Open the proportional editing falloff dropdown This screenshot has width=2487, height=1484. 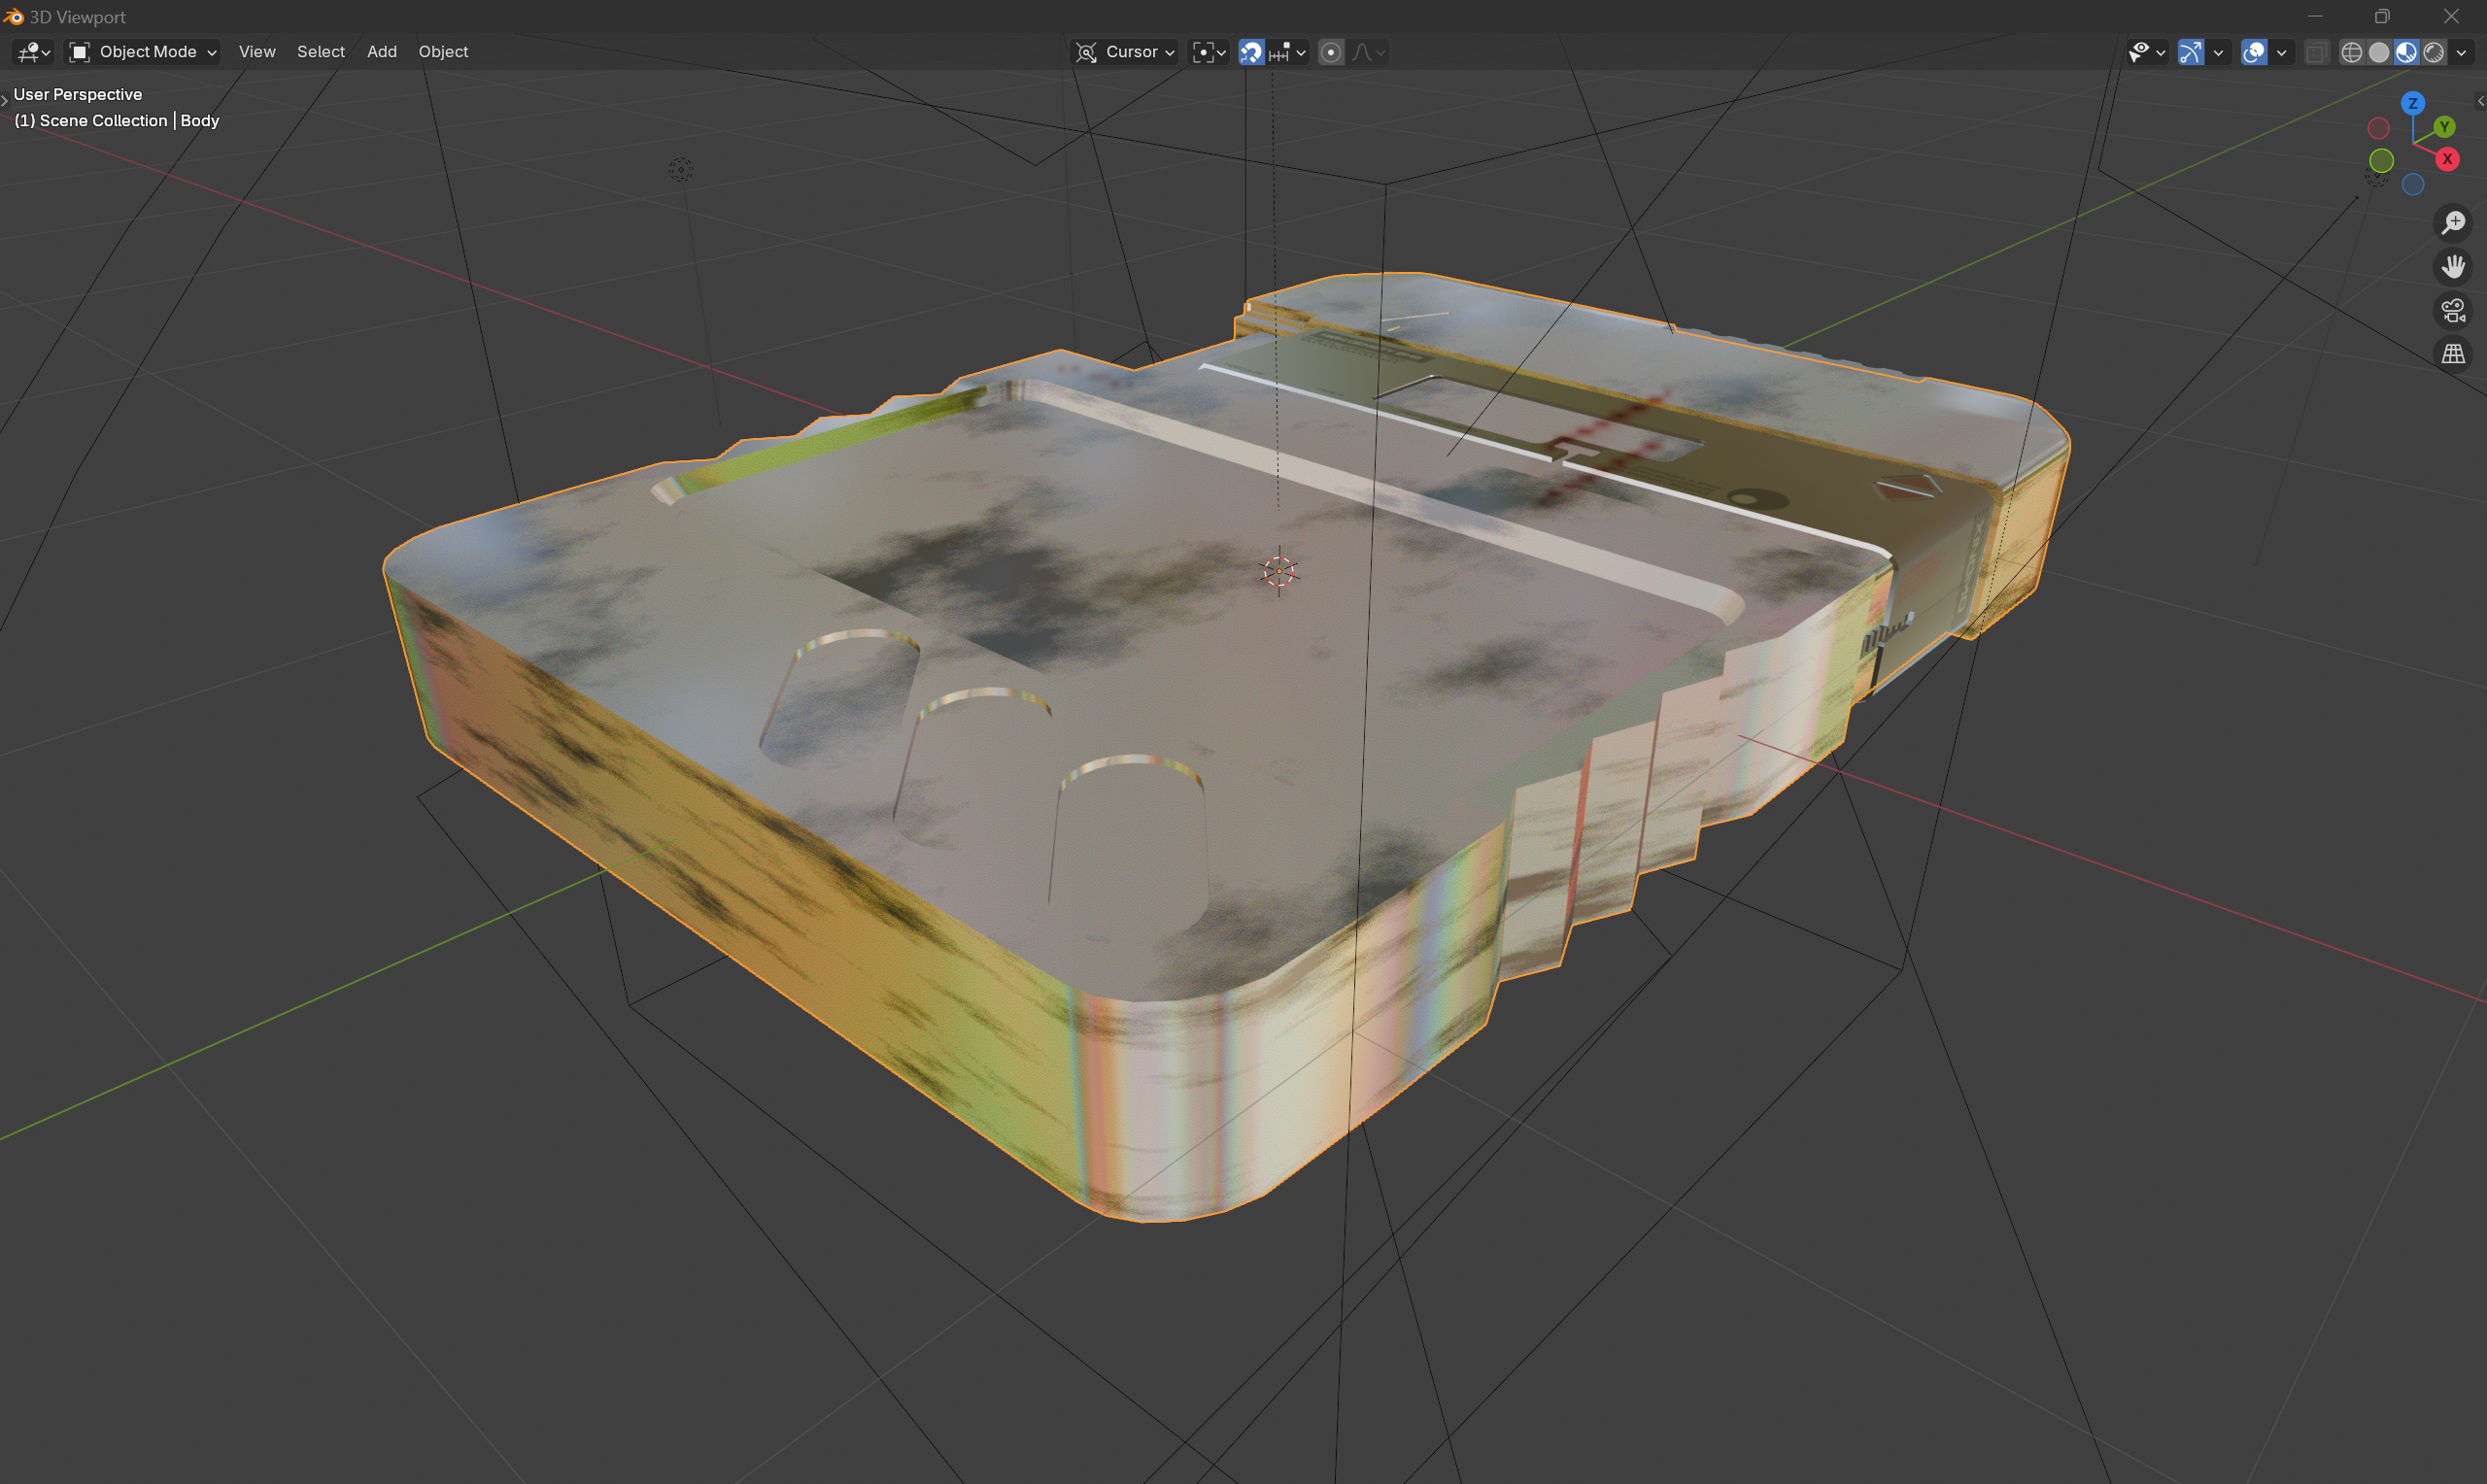click(x=1368, y=52)
